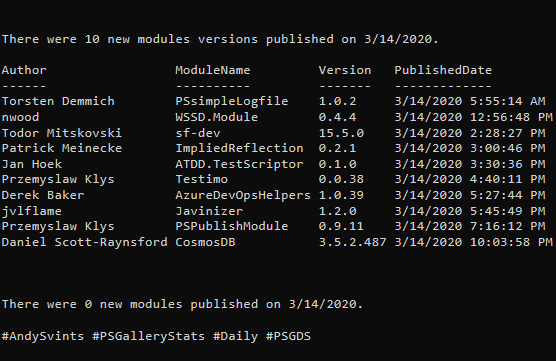Click the PSPublishModule module name
Image resolution: width=556 pixels, height=361 pixels.
[x=232, y=227]
